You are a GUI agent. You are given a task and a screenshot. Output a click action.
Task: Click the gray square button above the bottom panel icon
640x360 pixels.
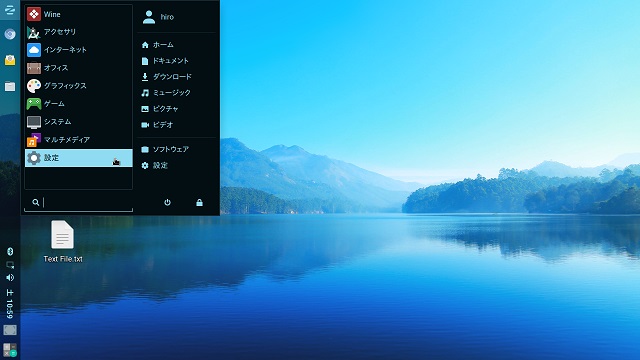pos(10,330)
